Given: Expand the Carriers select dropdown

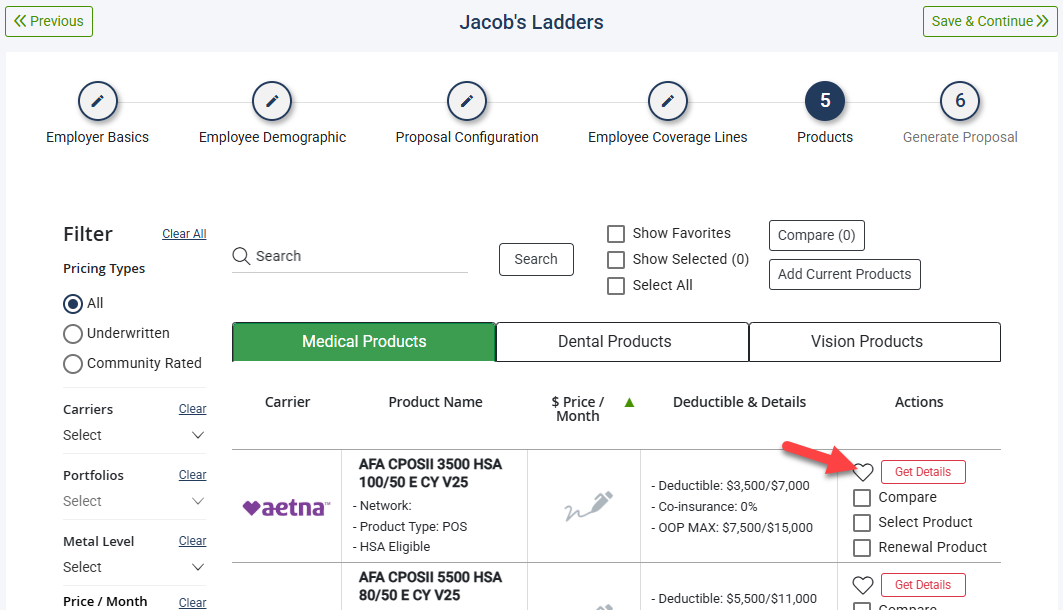Looking at the screenshot, I should point(134,435).
